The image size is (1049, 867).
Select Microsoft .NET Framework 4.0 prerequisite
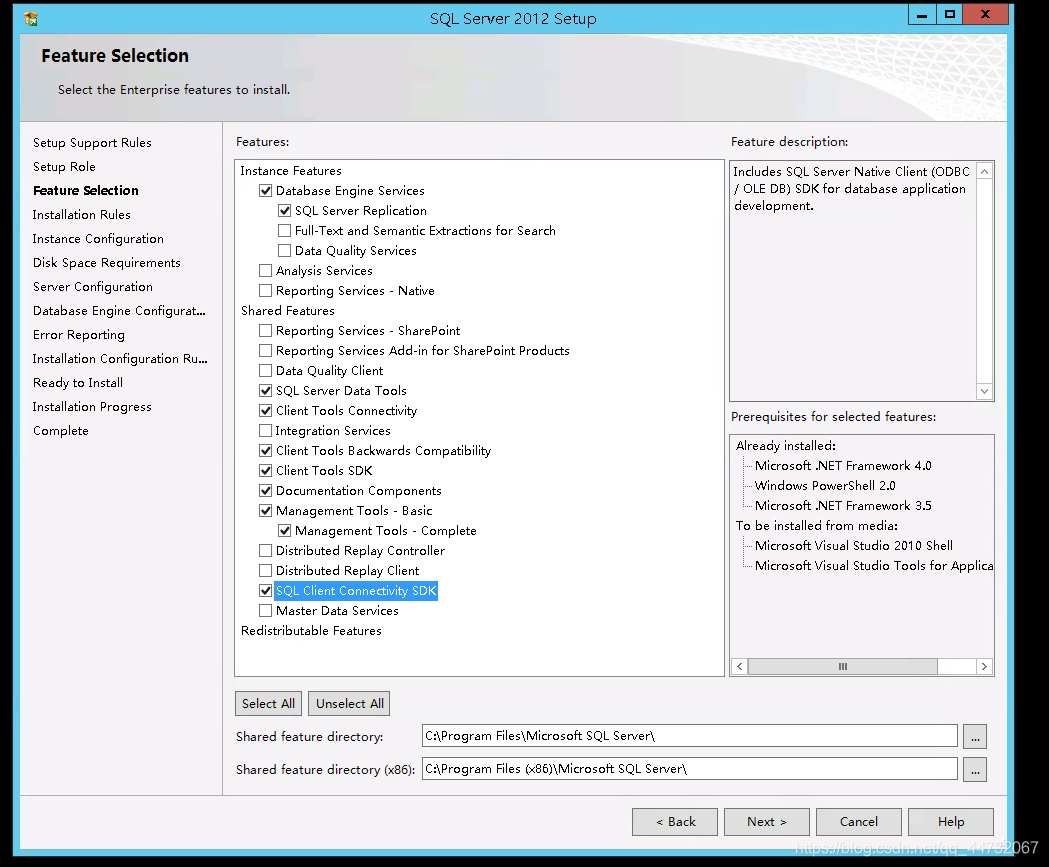[843, 466]
